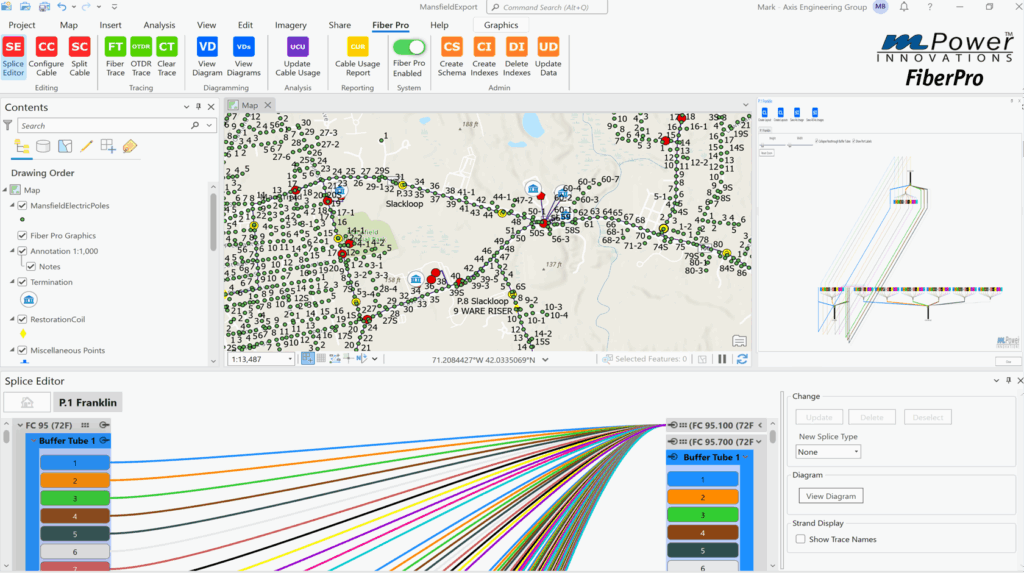
Task: Open coordinate format dropdown
Action: click(x=545, y=359)
